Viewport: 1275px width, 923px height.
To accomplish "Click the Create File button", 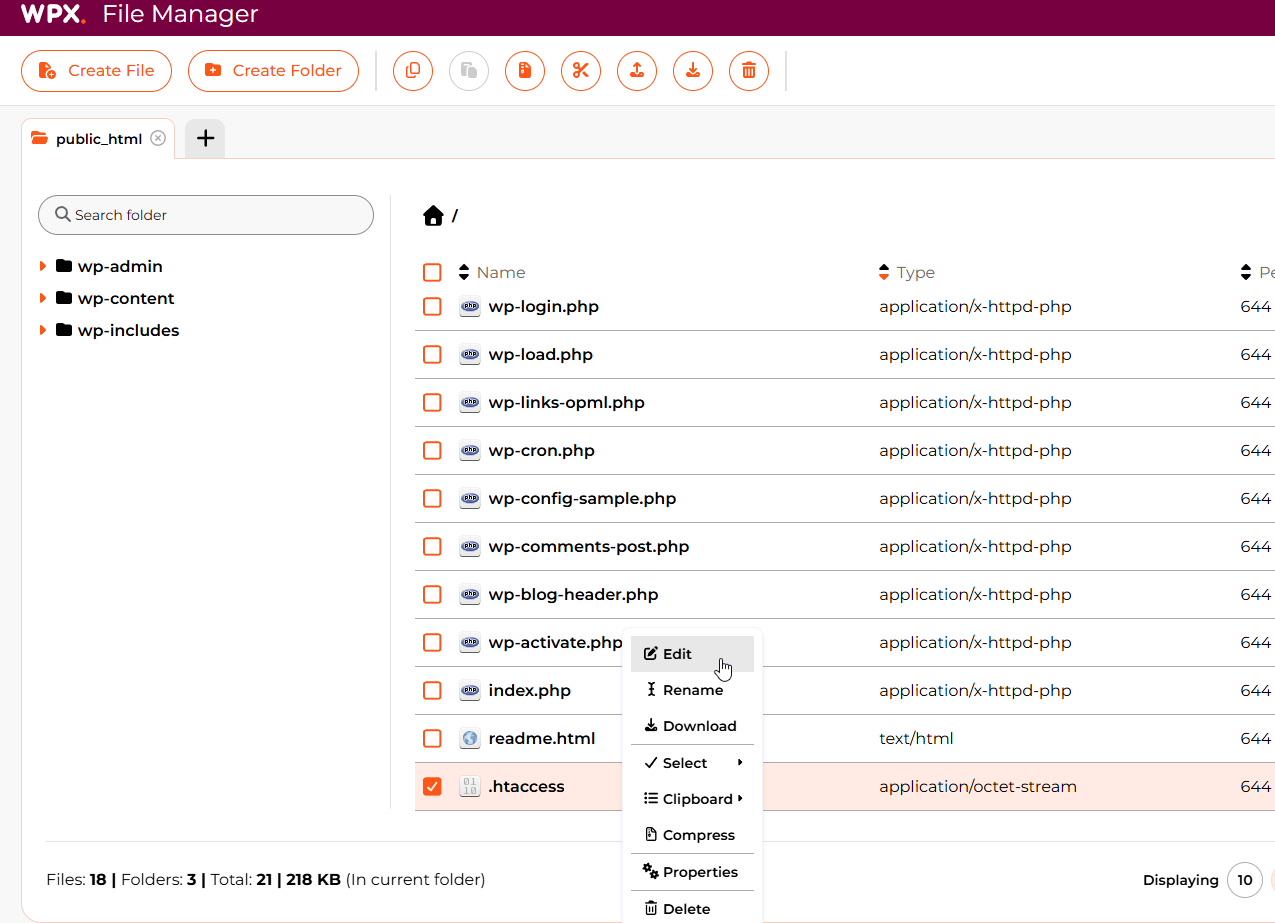I will pos(96,71).
